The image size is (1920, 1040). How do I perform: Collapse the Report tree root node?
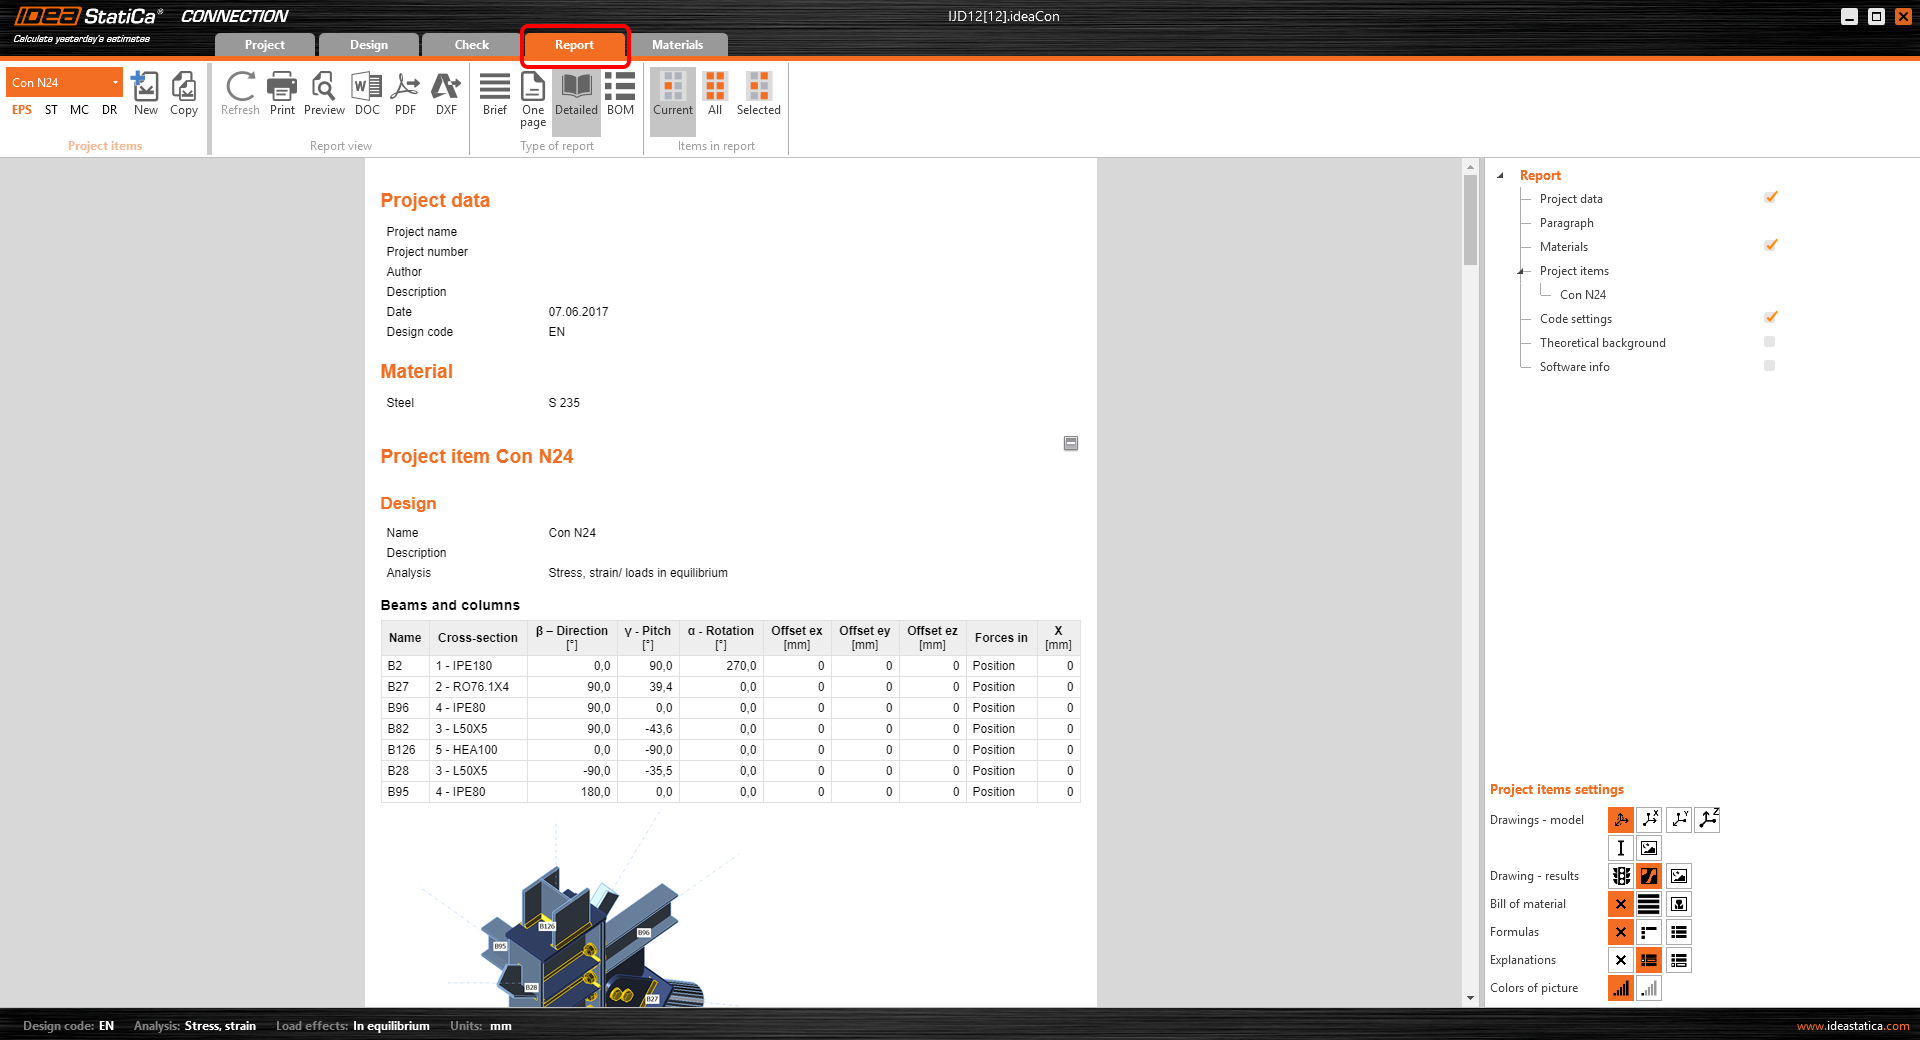[x=1500, y=175]
